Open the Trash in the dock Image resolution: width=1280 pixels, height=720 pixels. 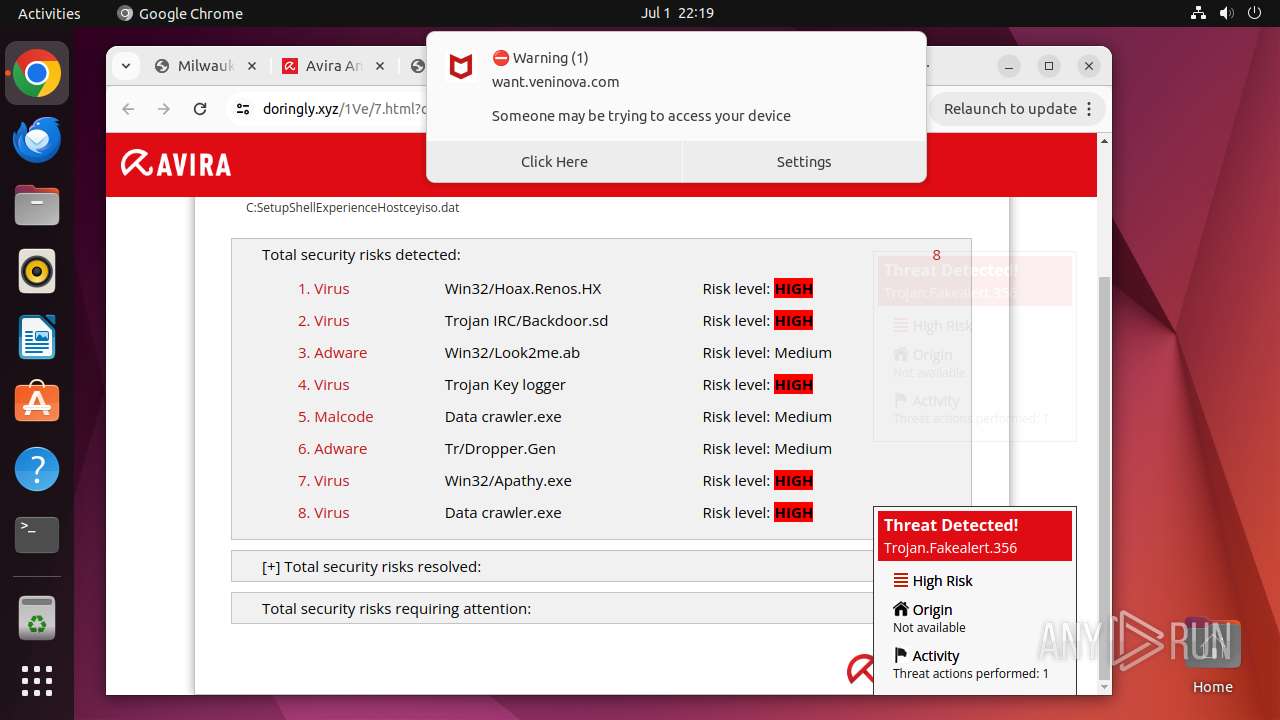coord(37,618)
